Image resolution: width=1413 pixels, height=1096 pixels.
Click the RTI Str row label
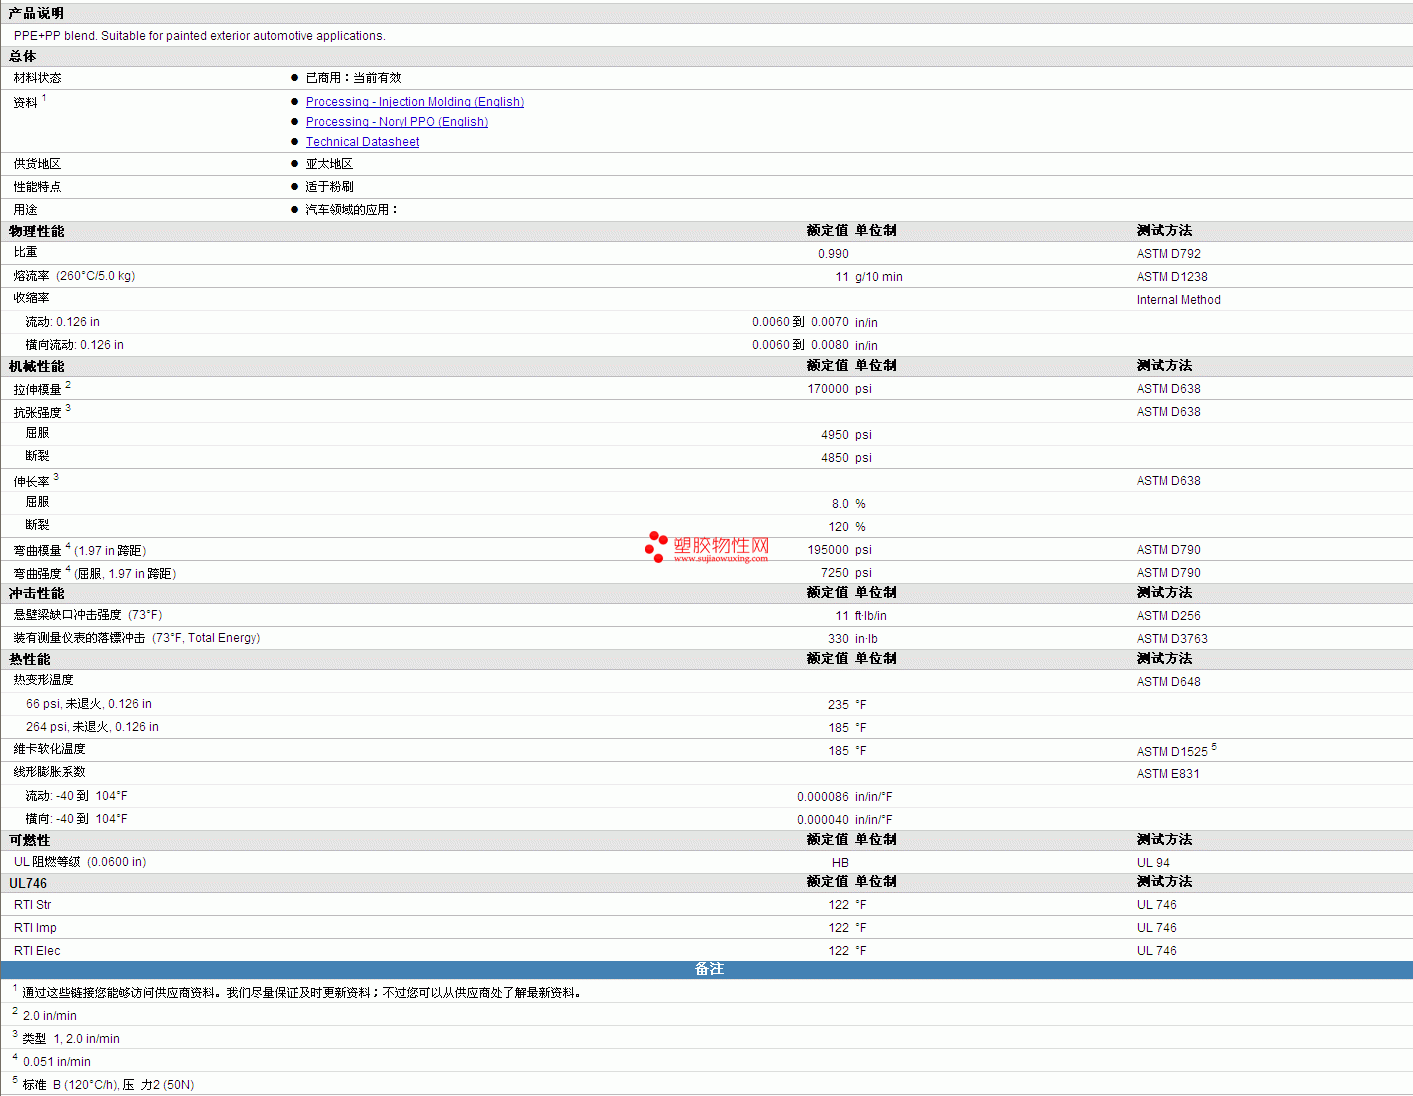click(x=32, y=905)
